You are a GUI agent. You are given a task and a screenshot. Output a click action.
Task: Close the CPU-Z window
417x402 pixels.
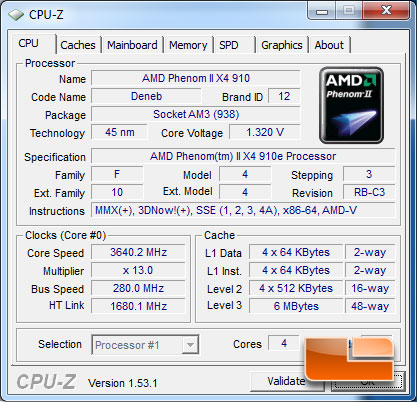pyautogui.click(x=386, y=11)
